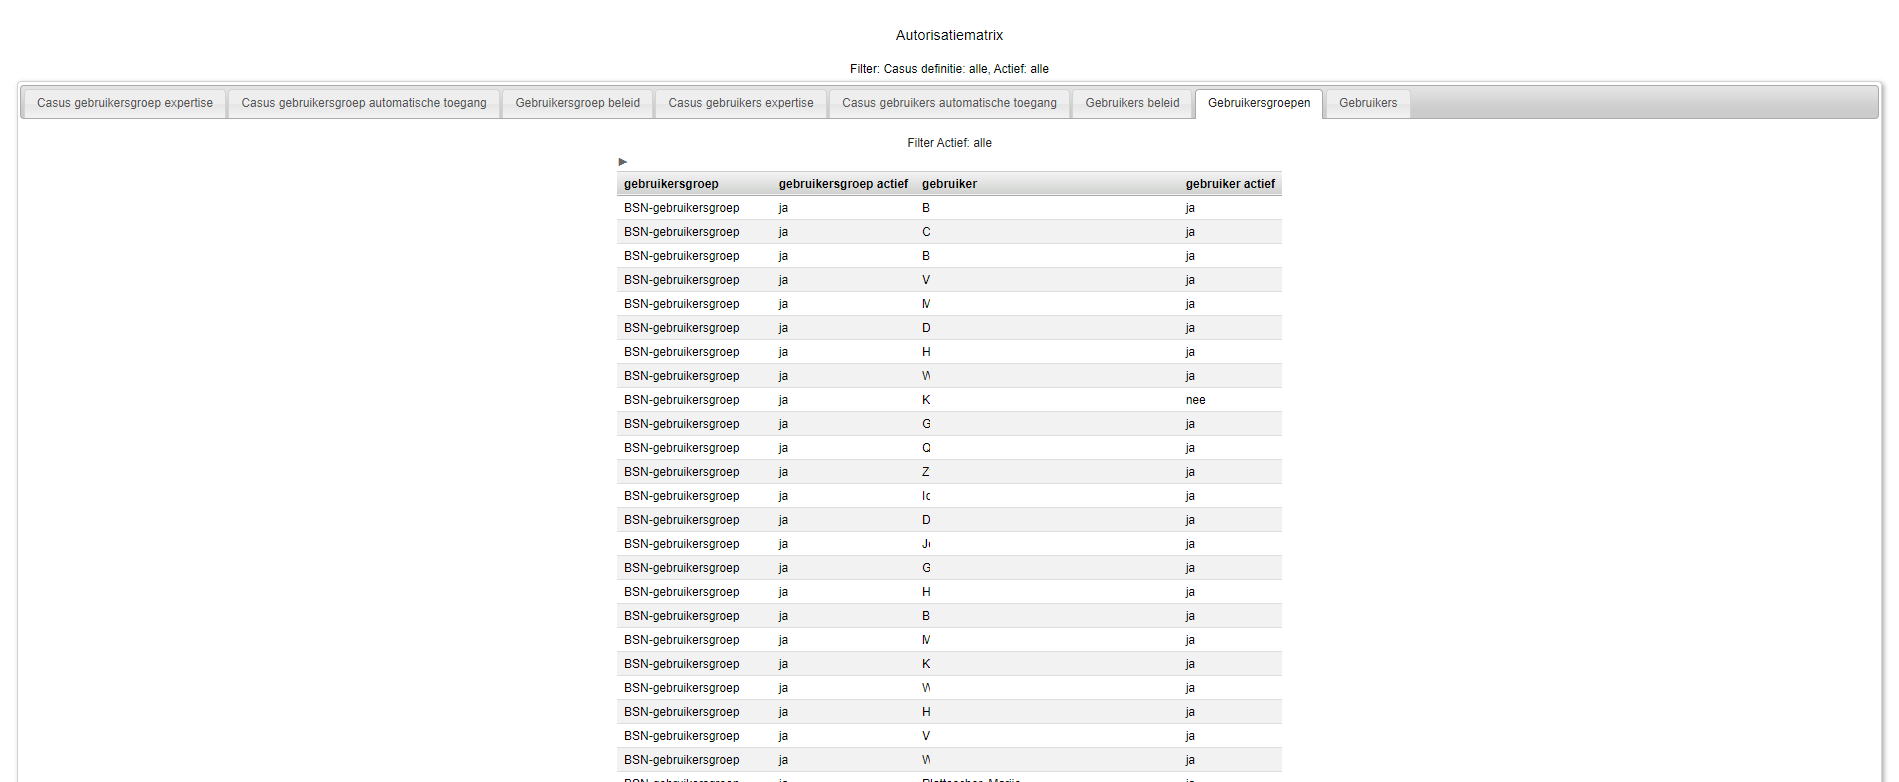The image size is (1899, 782).
Task: Select the Casus gebruikers expertise tab
Action: pos(740,103)
